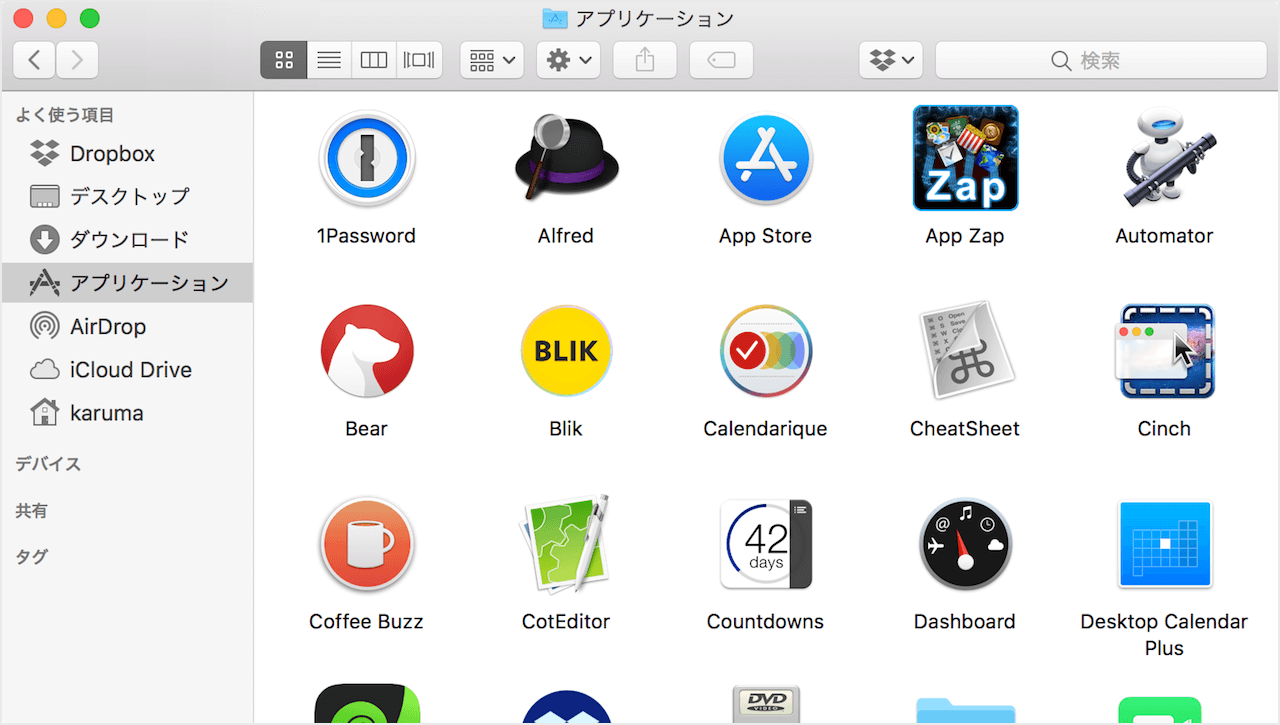Click the CheatSheet name label
This screenshot has height=725, width=1280.
pos(965,429)
